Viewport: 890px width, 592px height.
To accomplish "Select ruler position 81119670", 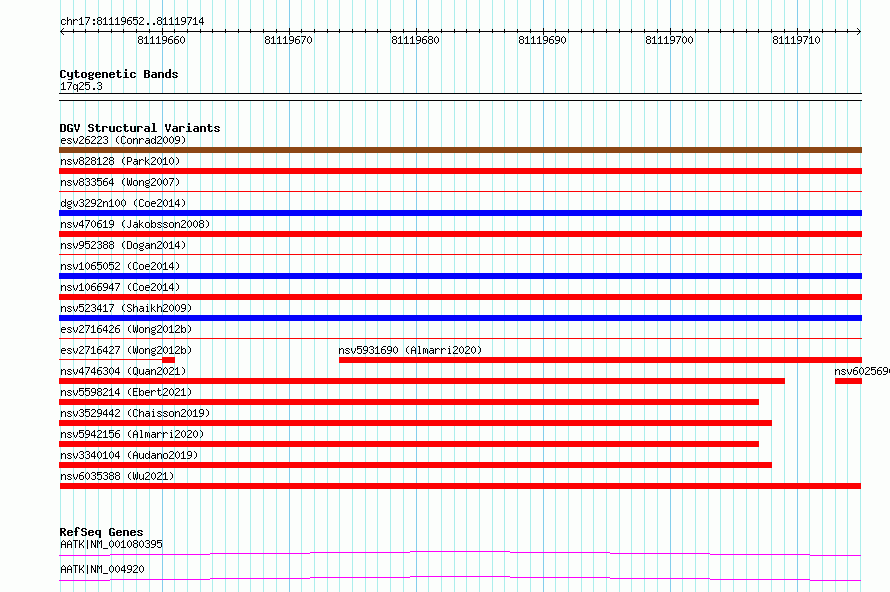I will tap(288, 40).
